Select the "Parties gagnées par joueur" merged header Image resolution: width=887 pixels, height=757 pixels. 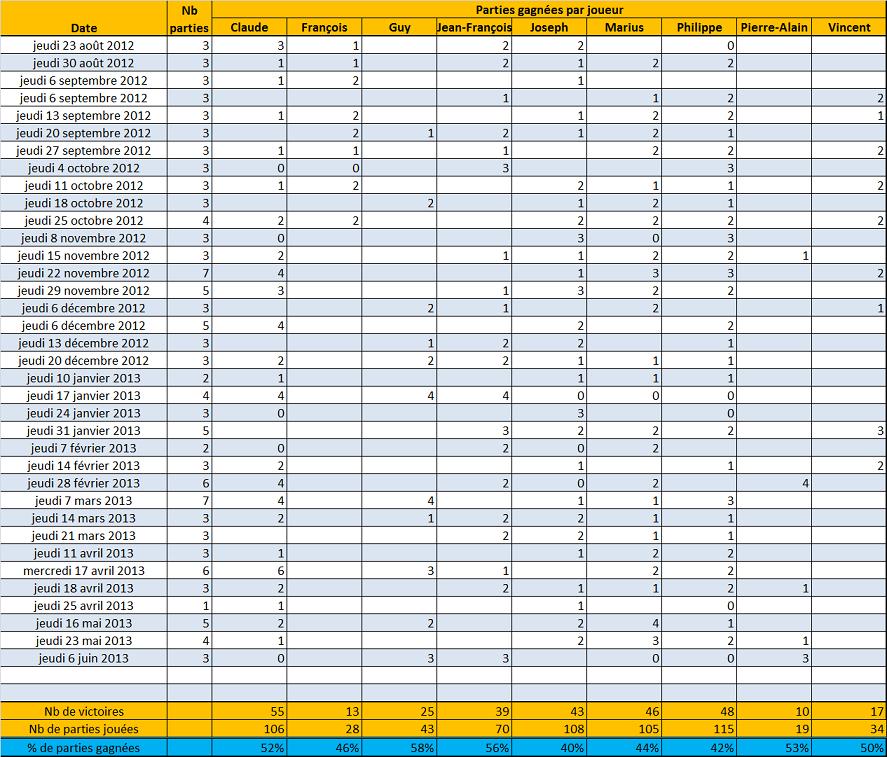click(x=549, y=9)
